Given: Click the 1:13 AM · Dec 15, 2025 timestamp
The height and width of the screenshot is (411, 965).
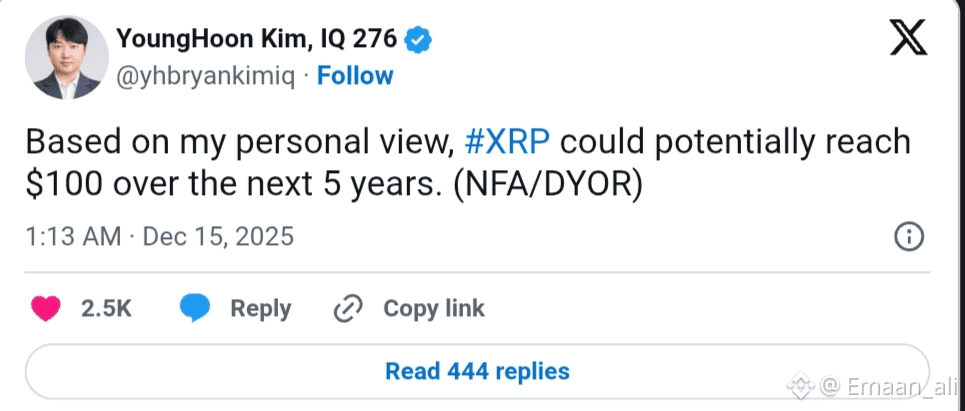Looking at the screenshot, I should 159,237.
